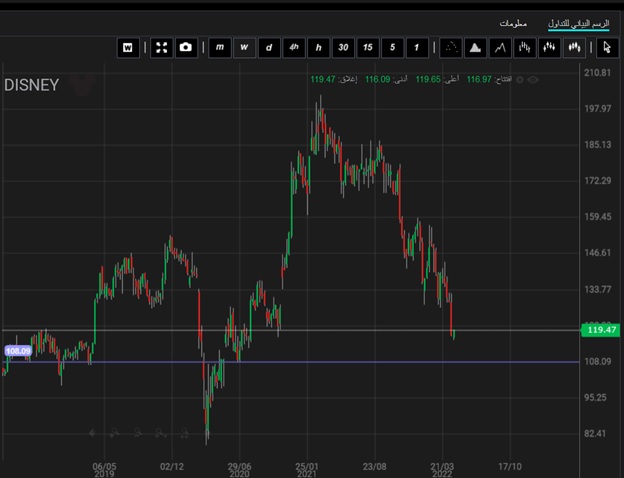Switch to area (mountain) chart style
624x478 pixels.
(475, 48)
